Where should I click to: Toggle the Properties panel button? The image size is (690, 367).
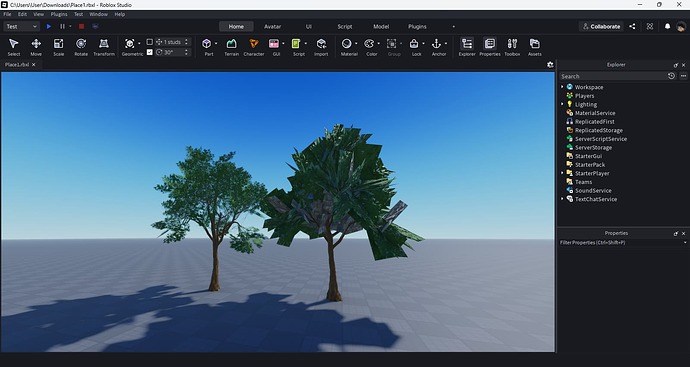[490, 47]
